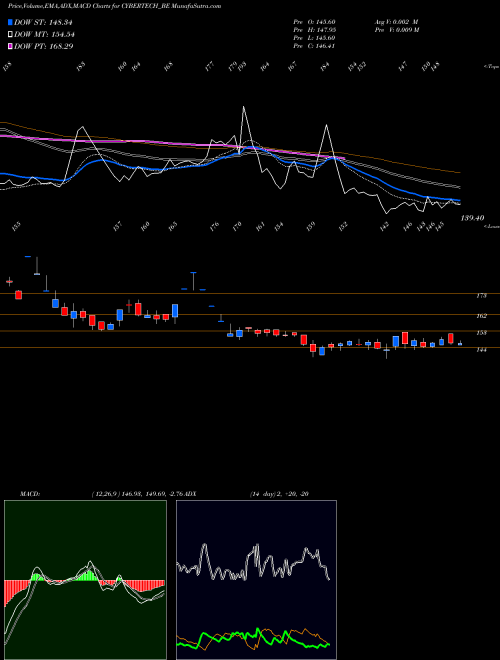Click the 193 top price label
The width and height of the screenshot is (500, 660).
[242, 67]
